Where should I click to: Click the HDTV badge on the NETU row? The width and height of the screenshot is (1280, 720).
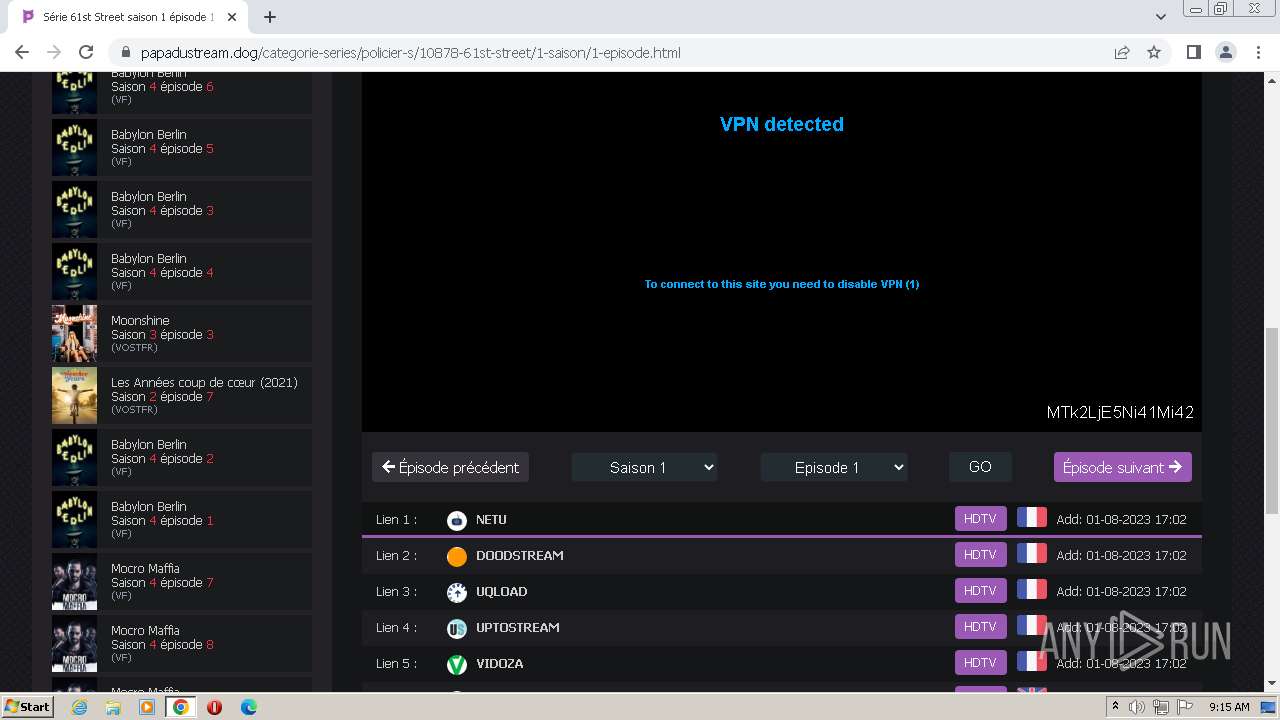click(980, 519)
